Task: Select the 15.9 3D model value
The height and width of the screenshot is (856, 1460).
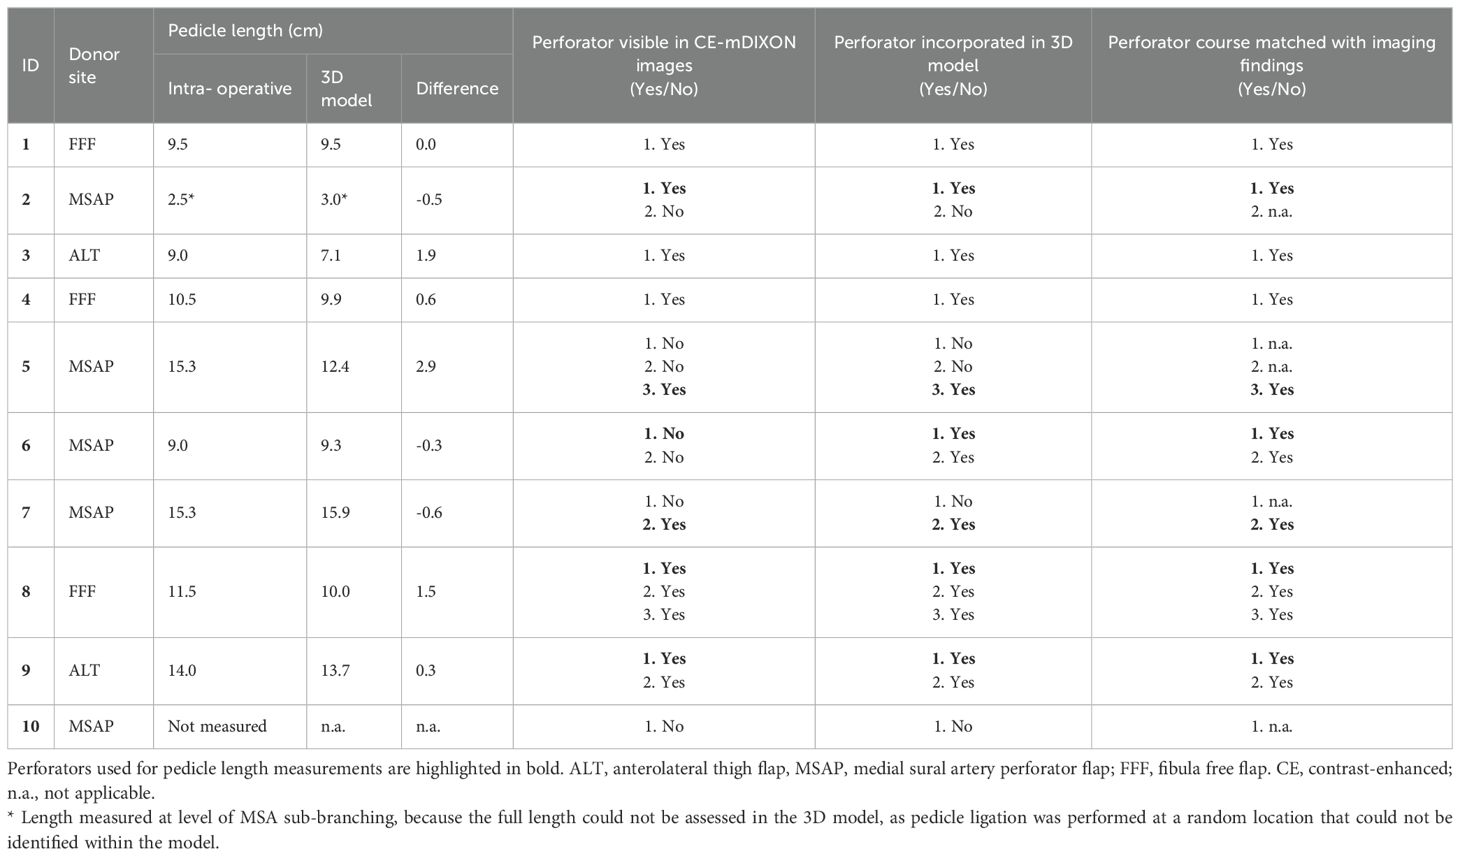Action: (x=336, y=513)
